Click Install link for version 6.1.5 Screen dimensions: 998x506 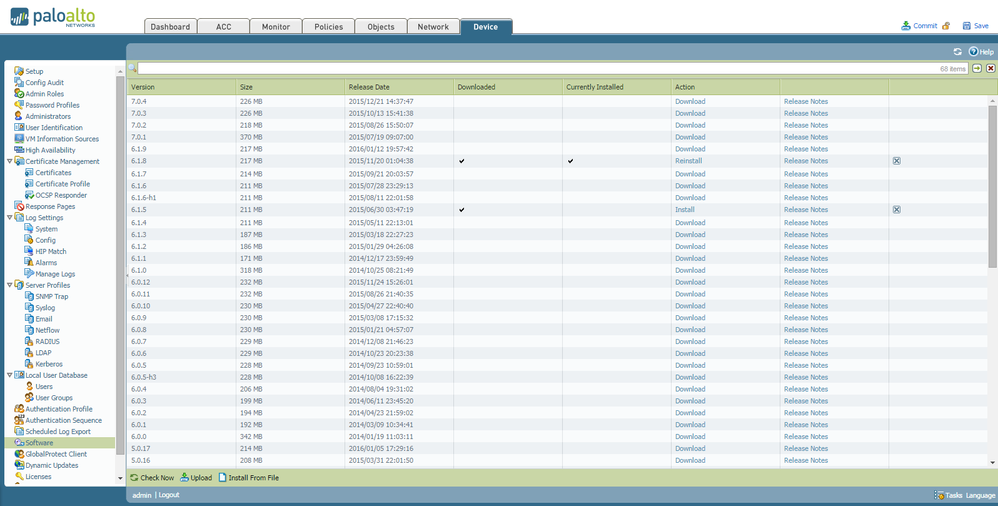coord(685,210)
